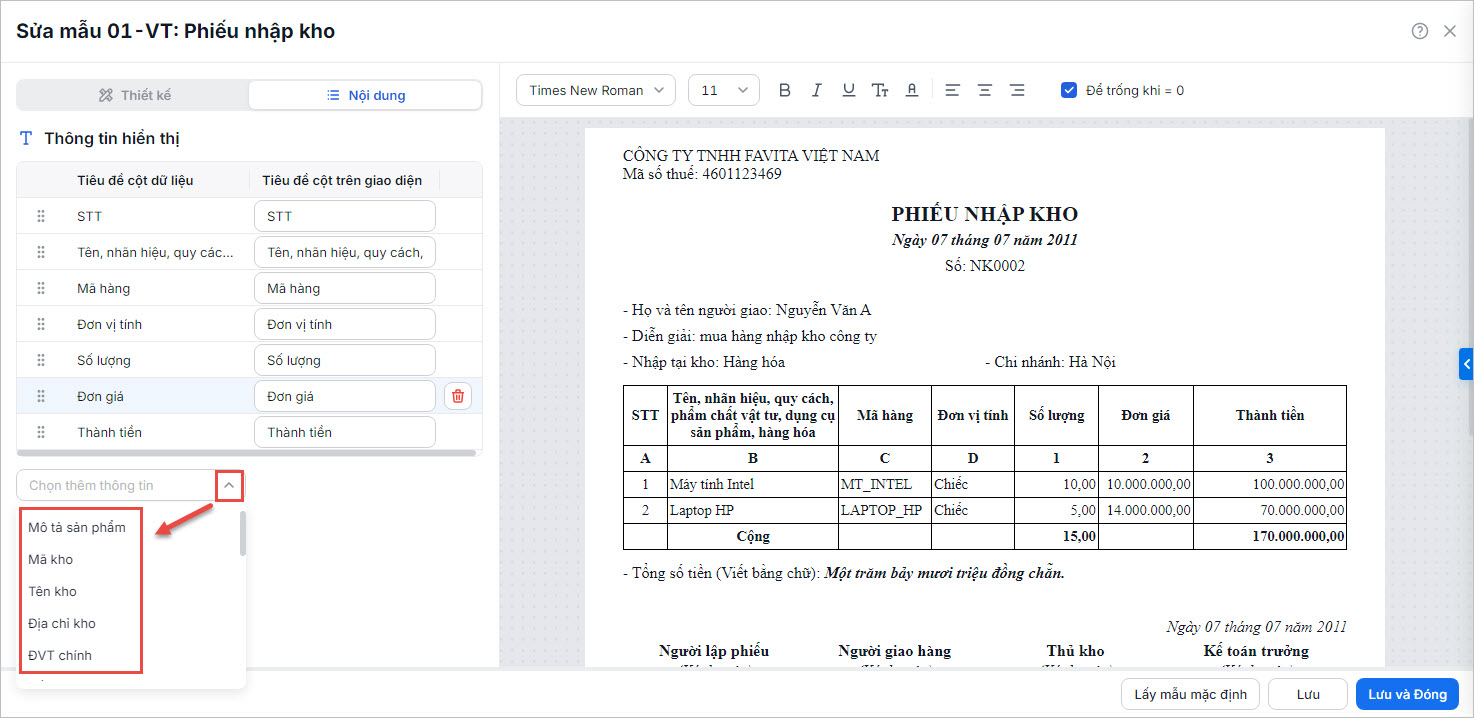This screenshot has height=718, width=1474.
Task: Open the help icon in title bar
Action: click(1420, 31)
